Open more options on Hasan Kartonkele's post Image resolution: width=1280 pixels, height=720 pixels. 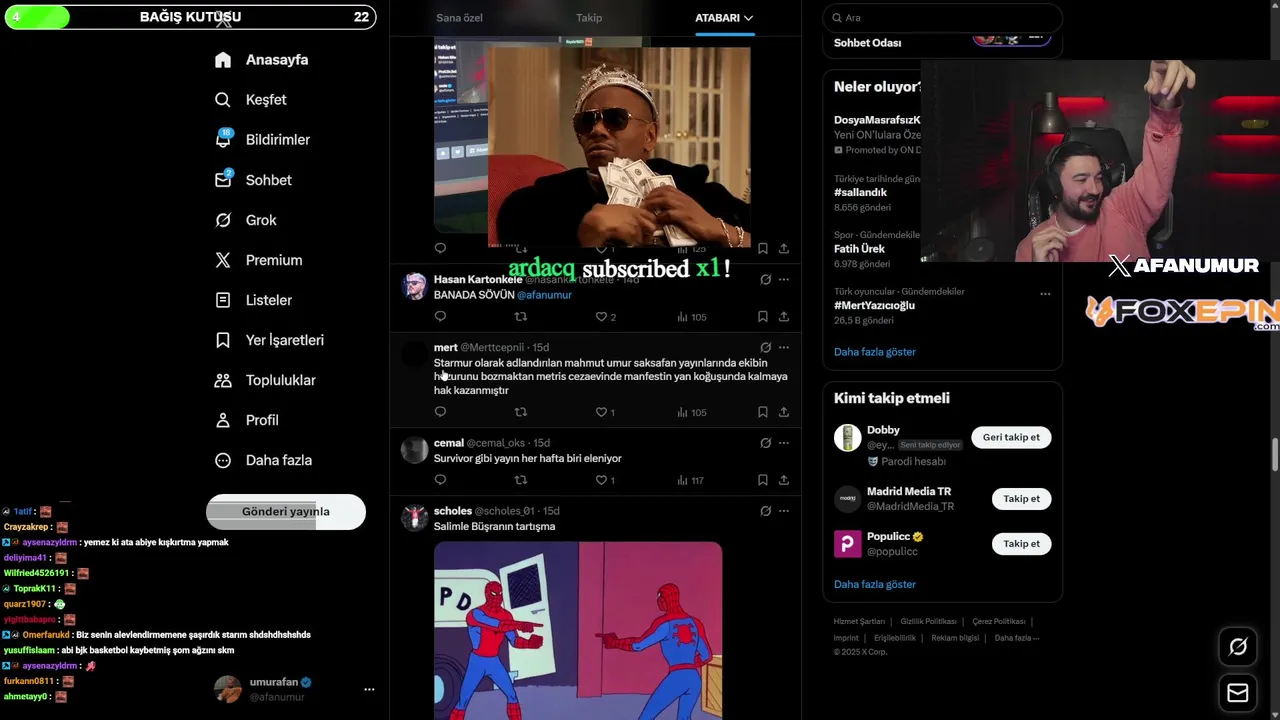point(784,280)
